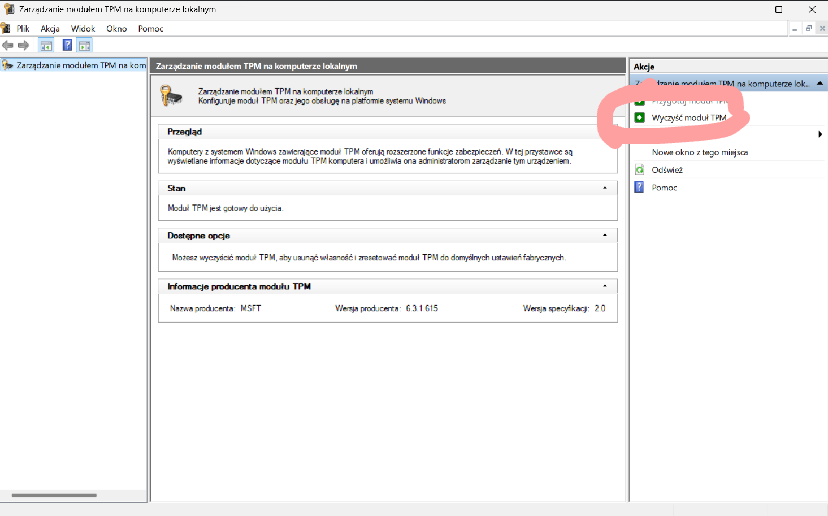Click the 'Możesz wyczyścić moduł TPM' description text
Image resolution: width=828 pixels, height=516 pixels.
point(369,257)
